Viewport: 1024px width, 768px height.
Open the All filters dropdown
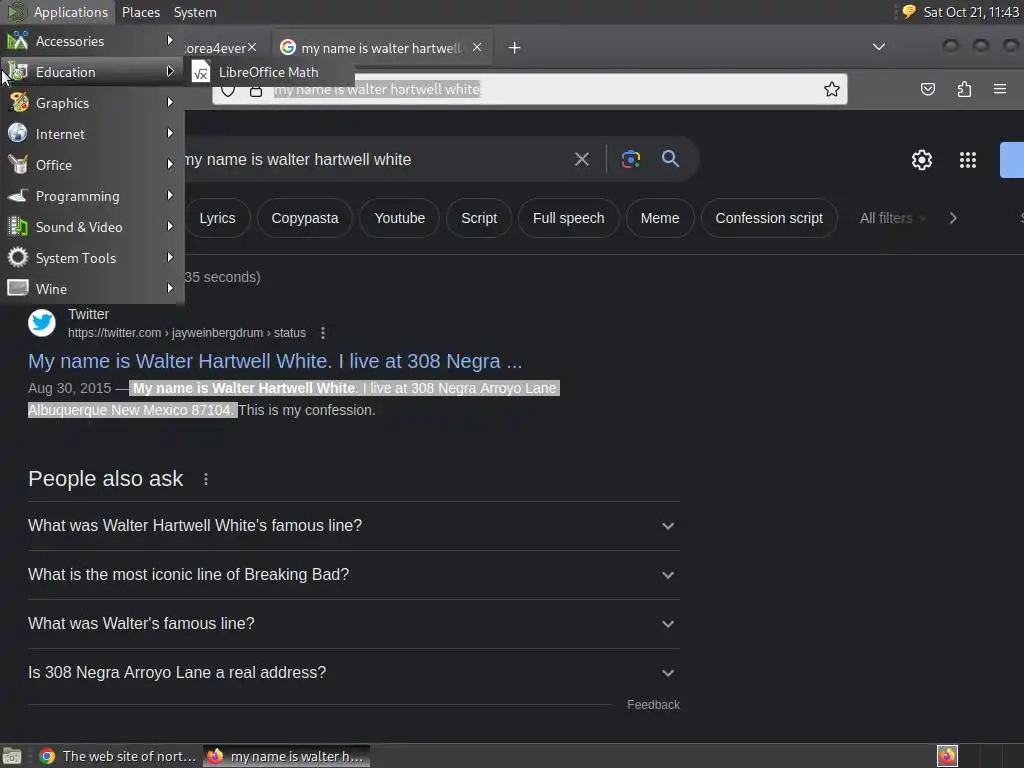tap(892, 218)
